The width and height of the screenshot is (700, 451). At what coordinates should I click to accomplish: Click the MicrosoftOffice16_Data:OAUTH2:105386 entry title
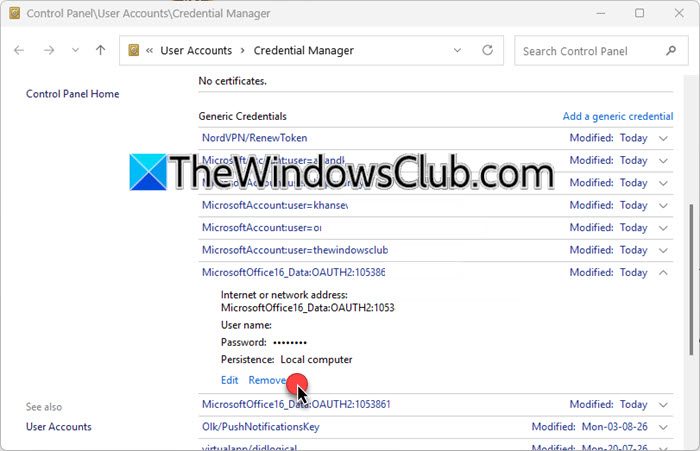click(293, 272)
